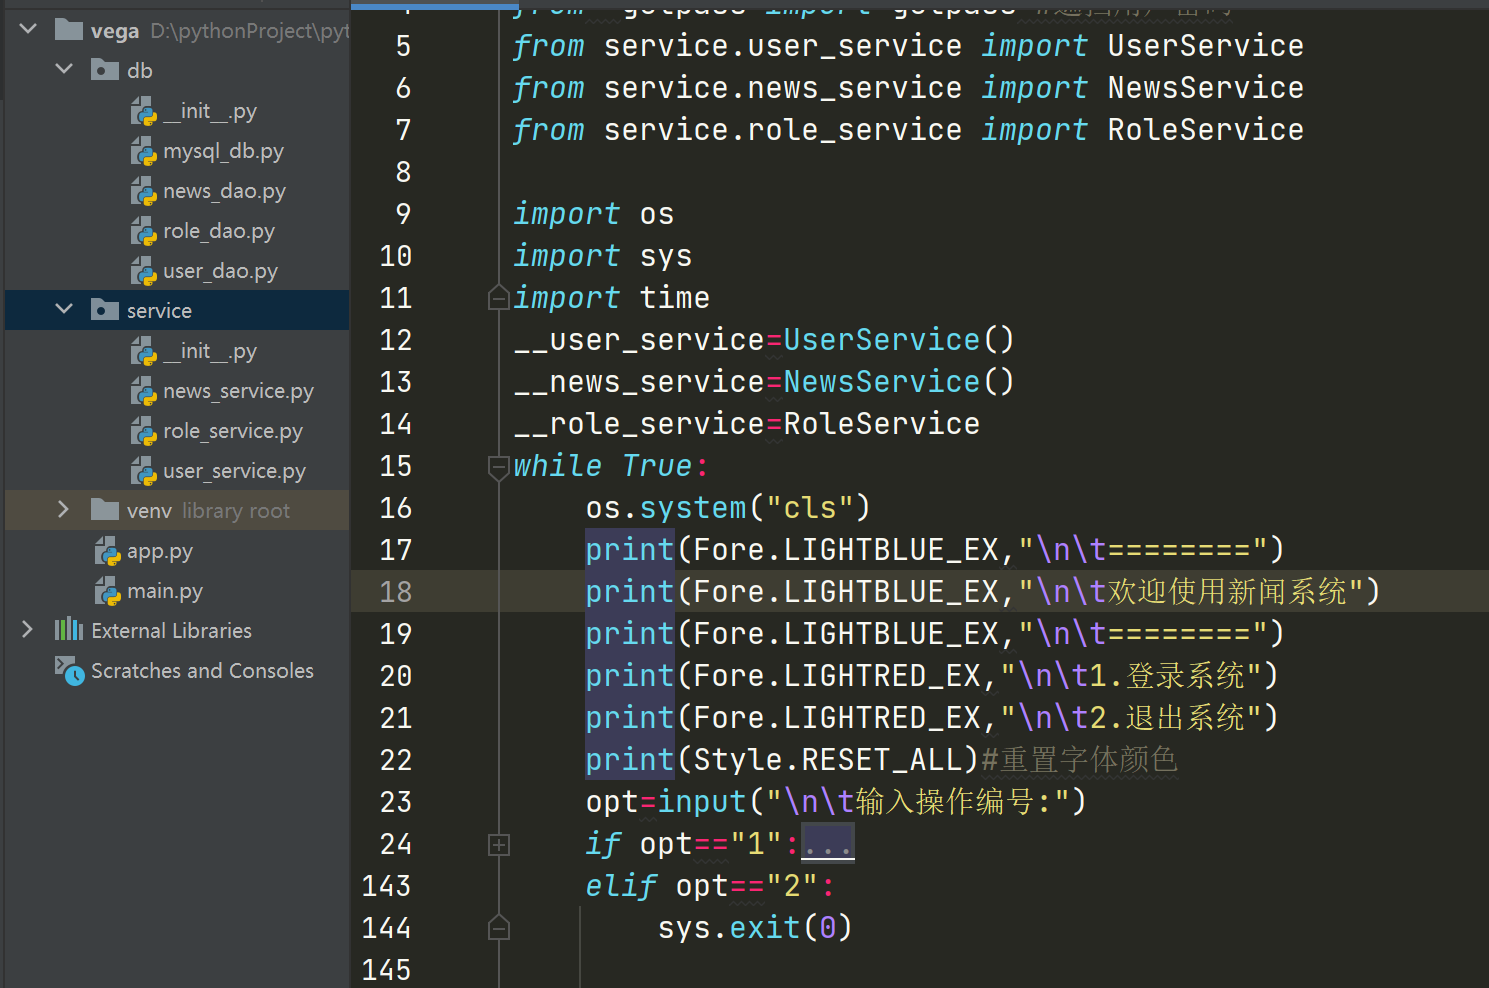Open news_service.py file
This screenshot has width=1489, height=988.
pyautogui.click(x=239, y=391)
